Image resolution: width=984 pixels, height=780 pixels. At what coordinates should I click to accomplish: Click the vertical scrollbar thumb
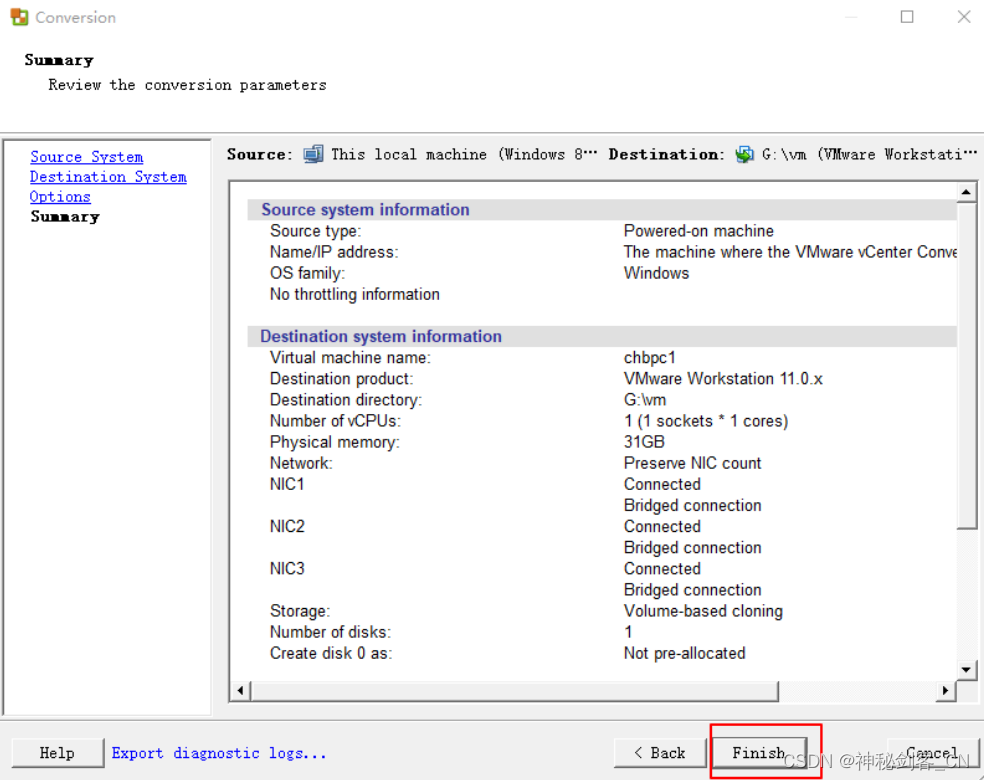(966, 365)
